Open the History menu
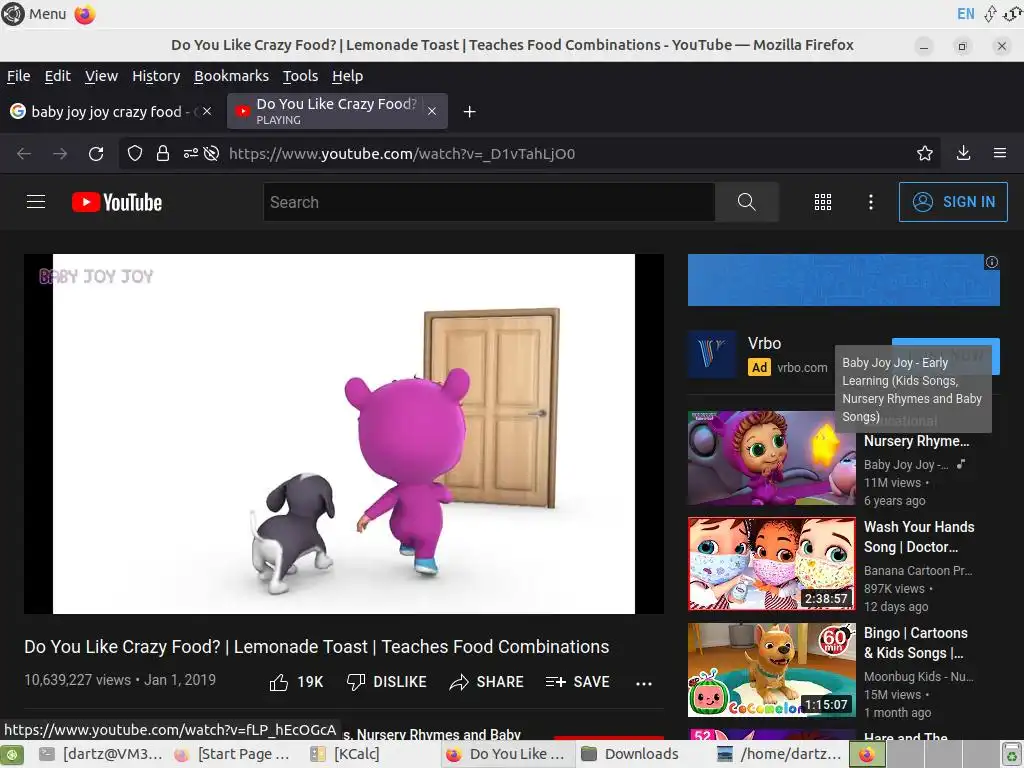1024x768 pixels. coord(156,76)
